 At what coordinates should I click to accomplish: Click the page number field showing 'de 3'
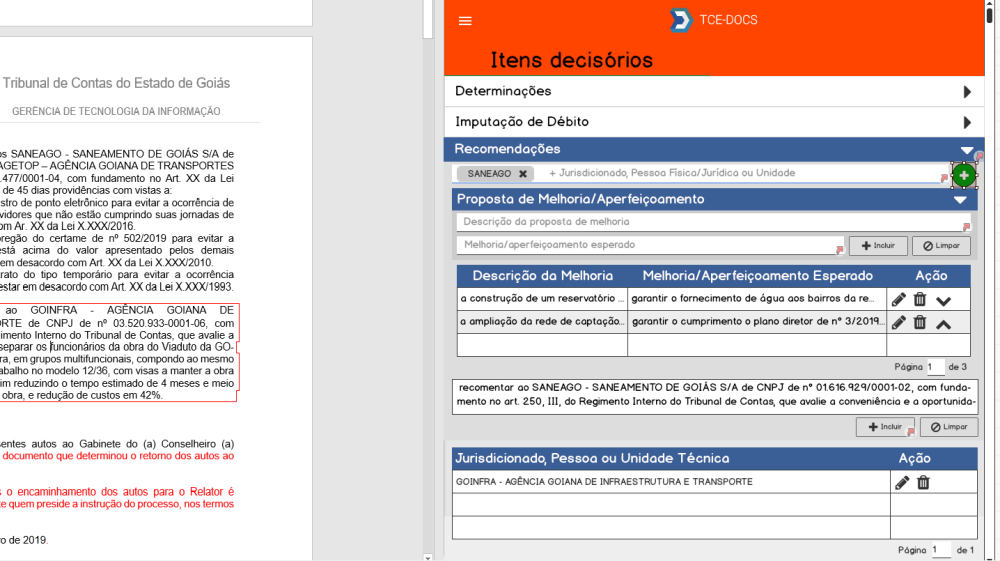[935, 367]
